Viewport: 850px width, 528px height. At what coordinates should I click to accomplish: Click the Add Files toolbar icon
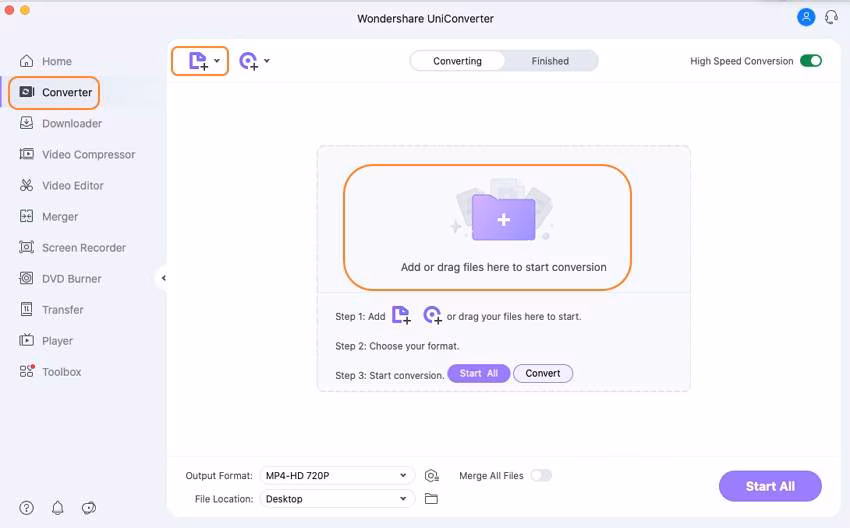point(198,61)
